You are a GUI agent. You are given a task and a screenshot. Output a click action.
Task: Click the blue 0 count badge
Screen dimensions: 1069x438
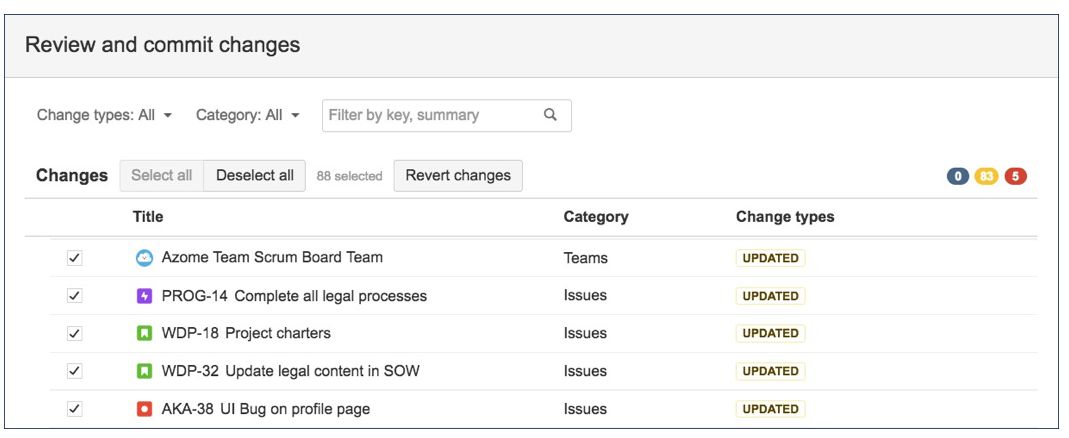[x=958, y=177]
